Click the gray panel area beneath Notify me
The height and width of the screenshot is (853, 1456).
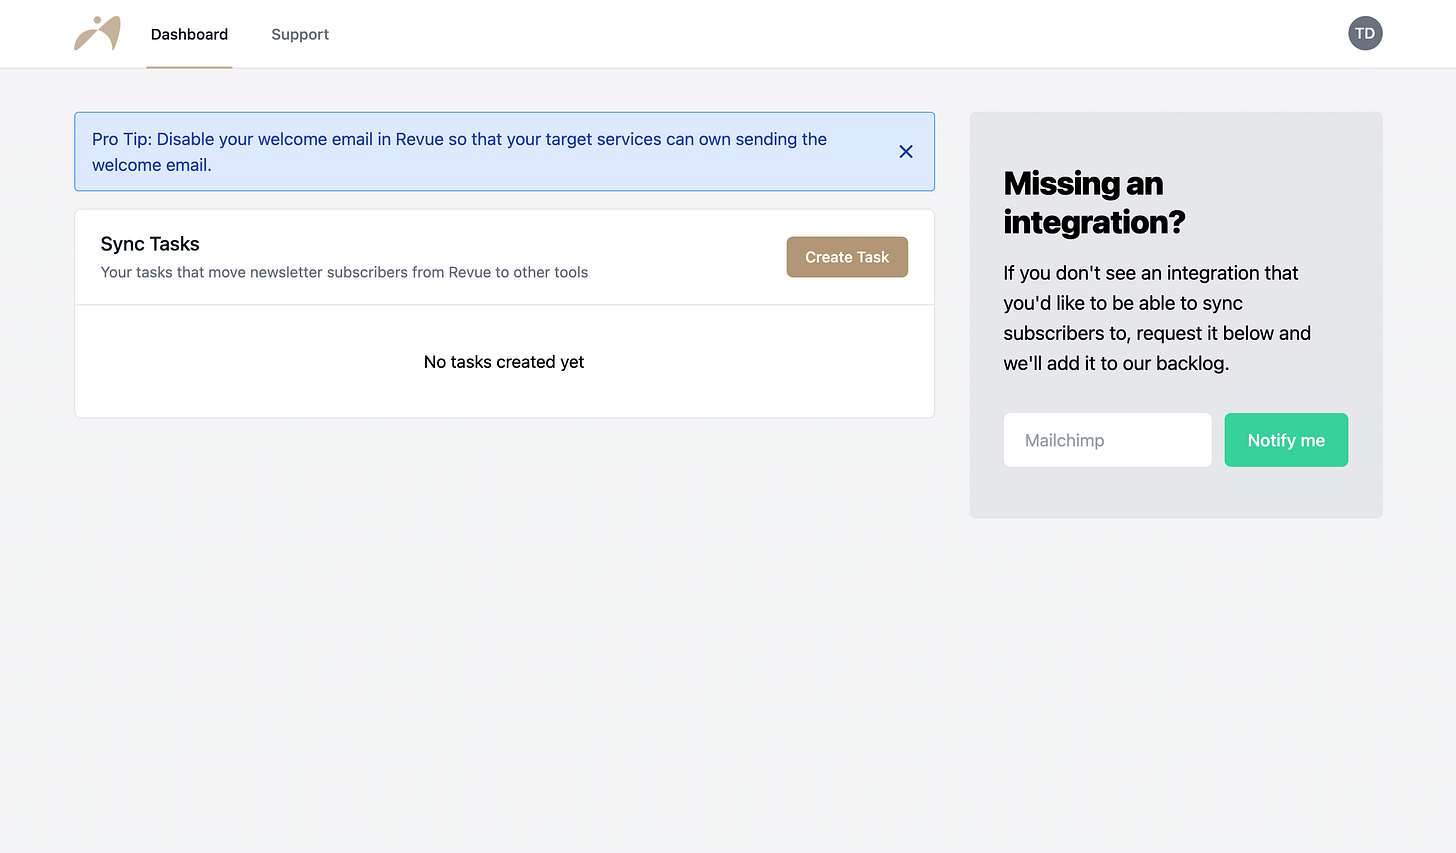coord(1176,492)
